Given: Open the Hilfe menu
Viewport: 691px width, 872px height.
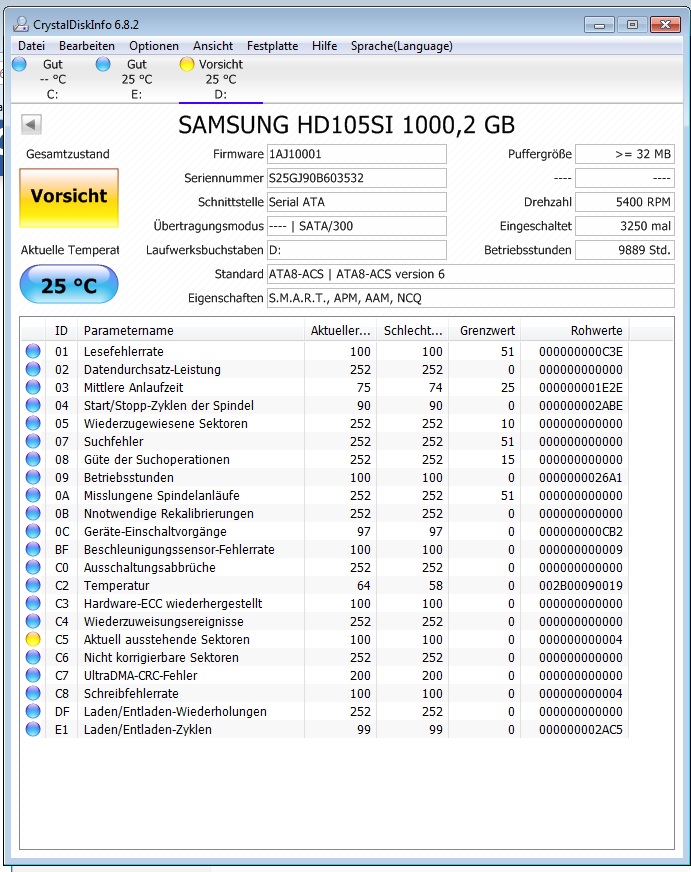Looking at the screenshot, I should pyautogui.click(x=325, y=46).
